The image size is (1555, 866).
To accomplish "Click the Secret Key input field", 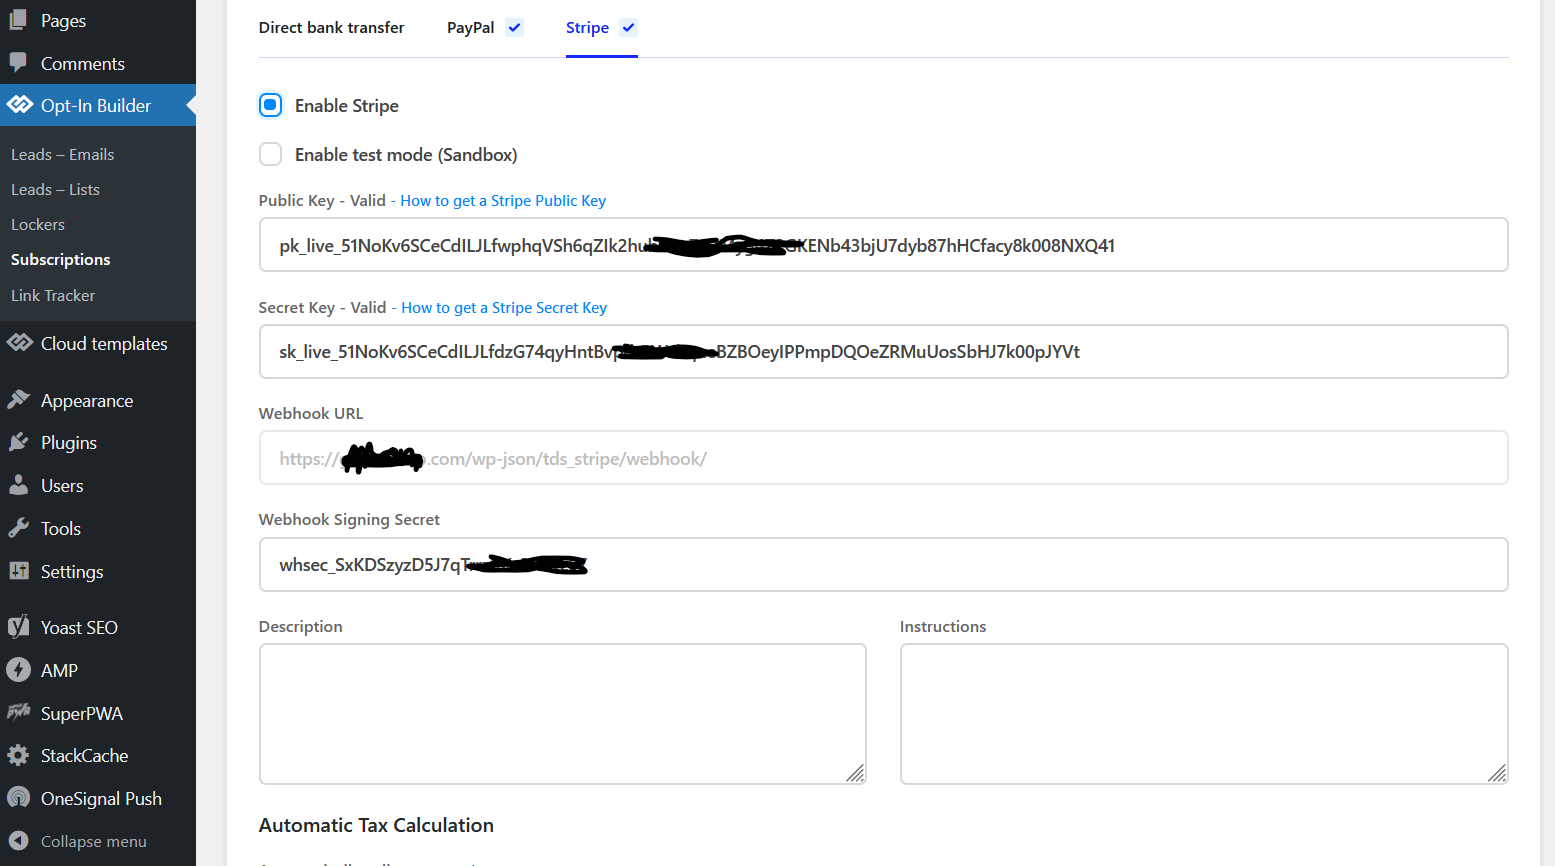I will [x=883, y=351].
